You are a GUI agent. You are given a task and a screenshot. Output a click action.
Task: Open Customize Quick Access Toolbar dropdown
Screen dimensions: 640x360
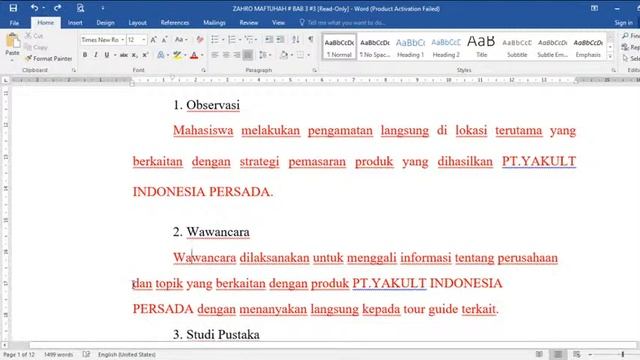(x=103, y=8)
